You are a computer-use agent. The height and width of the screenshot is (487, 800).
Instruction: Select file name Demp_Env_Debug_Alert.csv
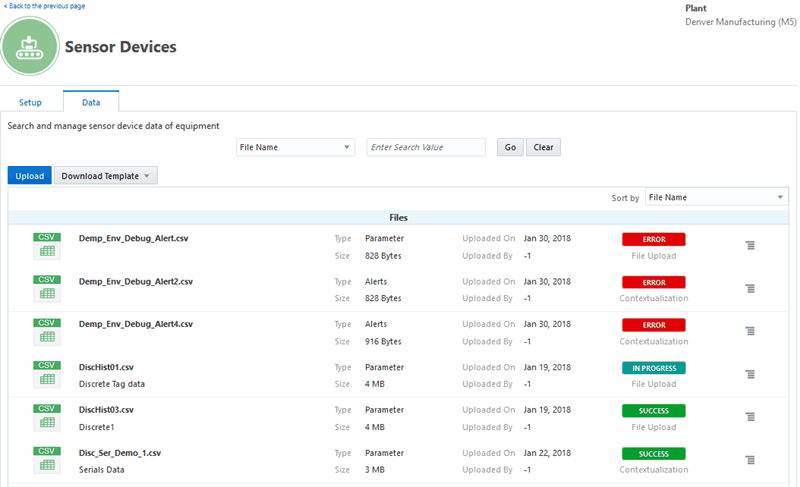point(134,239)
